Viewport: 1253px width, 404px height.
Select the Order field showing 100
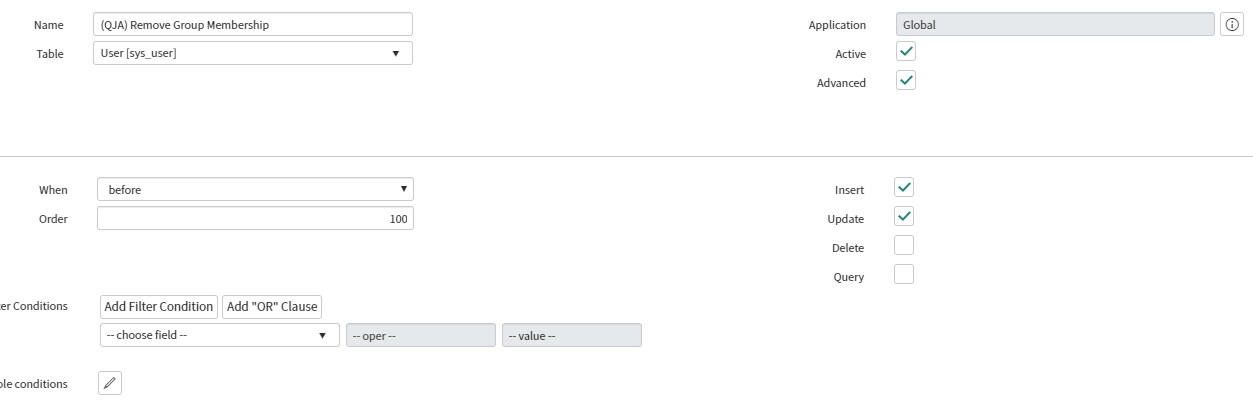tap(255, 218)
